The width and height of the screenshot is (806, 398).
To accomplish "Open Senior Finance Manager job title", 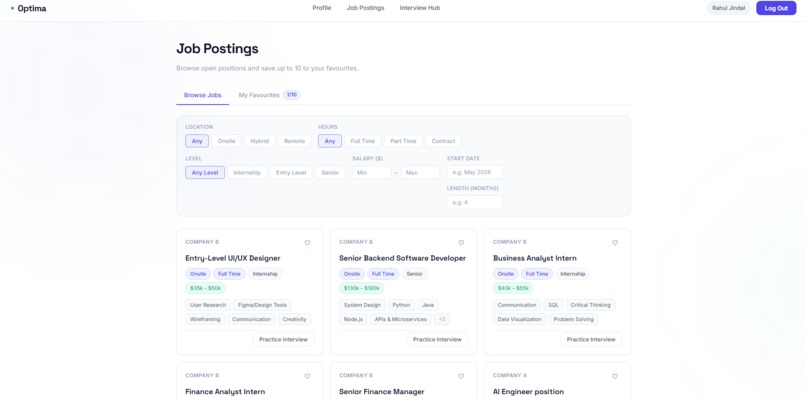I will (x=382, y=392).
